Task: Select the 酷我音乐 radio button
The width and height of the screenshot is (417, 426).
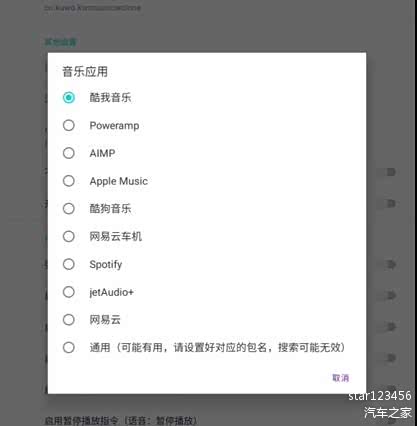Action: (x=69, y=98)
